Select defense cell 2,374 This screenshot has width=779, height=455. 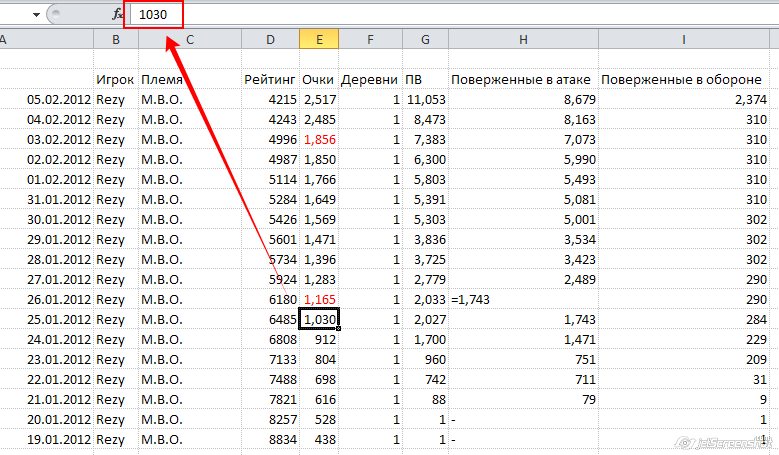pyautogui.click(x=684, y=99)
